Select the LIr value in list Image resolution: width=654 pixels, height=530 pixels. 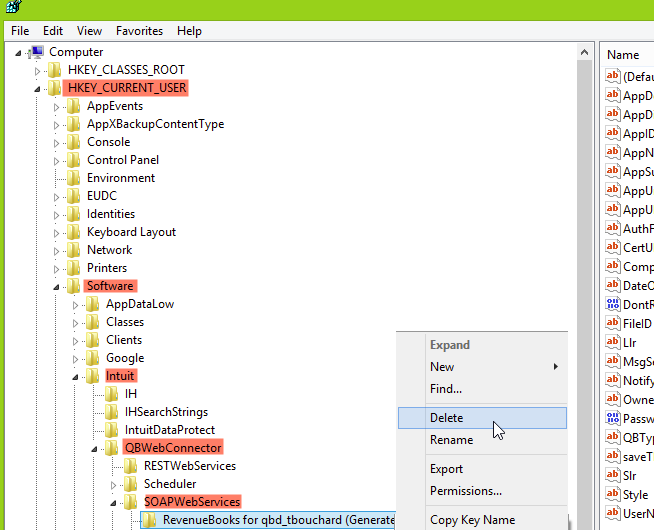click(x=629, y=343)
